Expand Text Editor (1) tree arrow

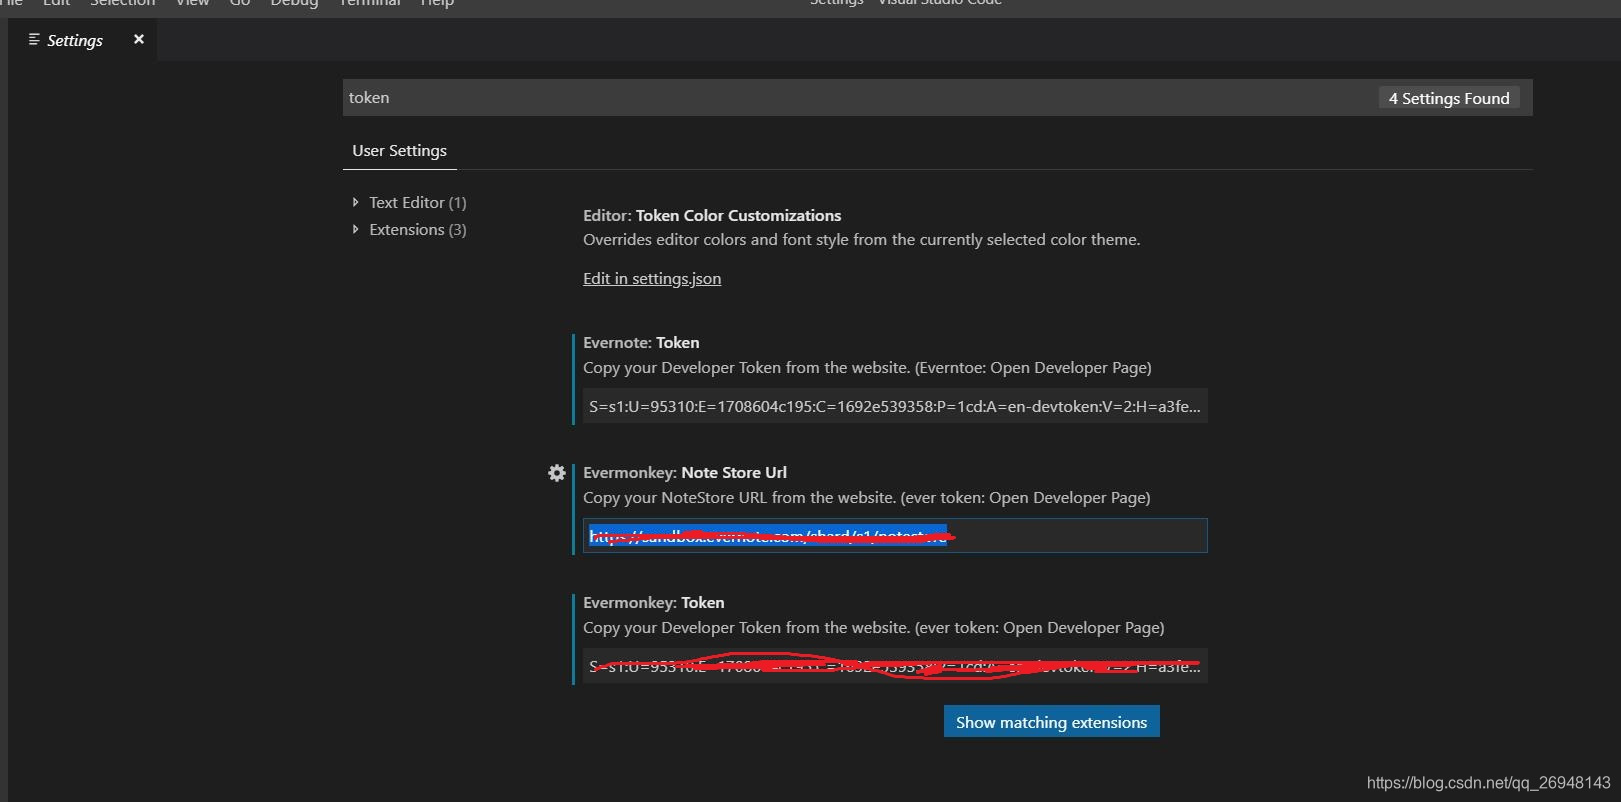pyautogui.click(x=355, y=202)
